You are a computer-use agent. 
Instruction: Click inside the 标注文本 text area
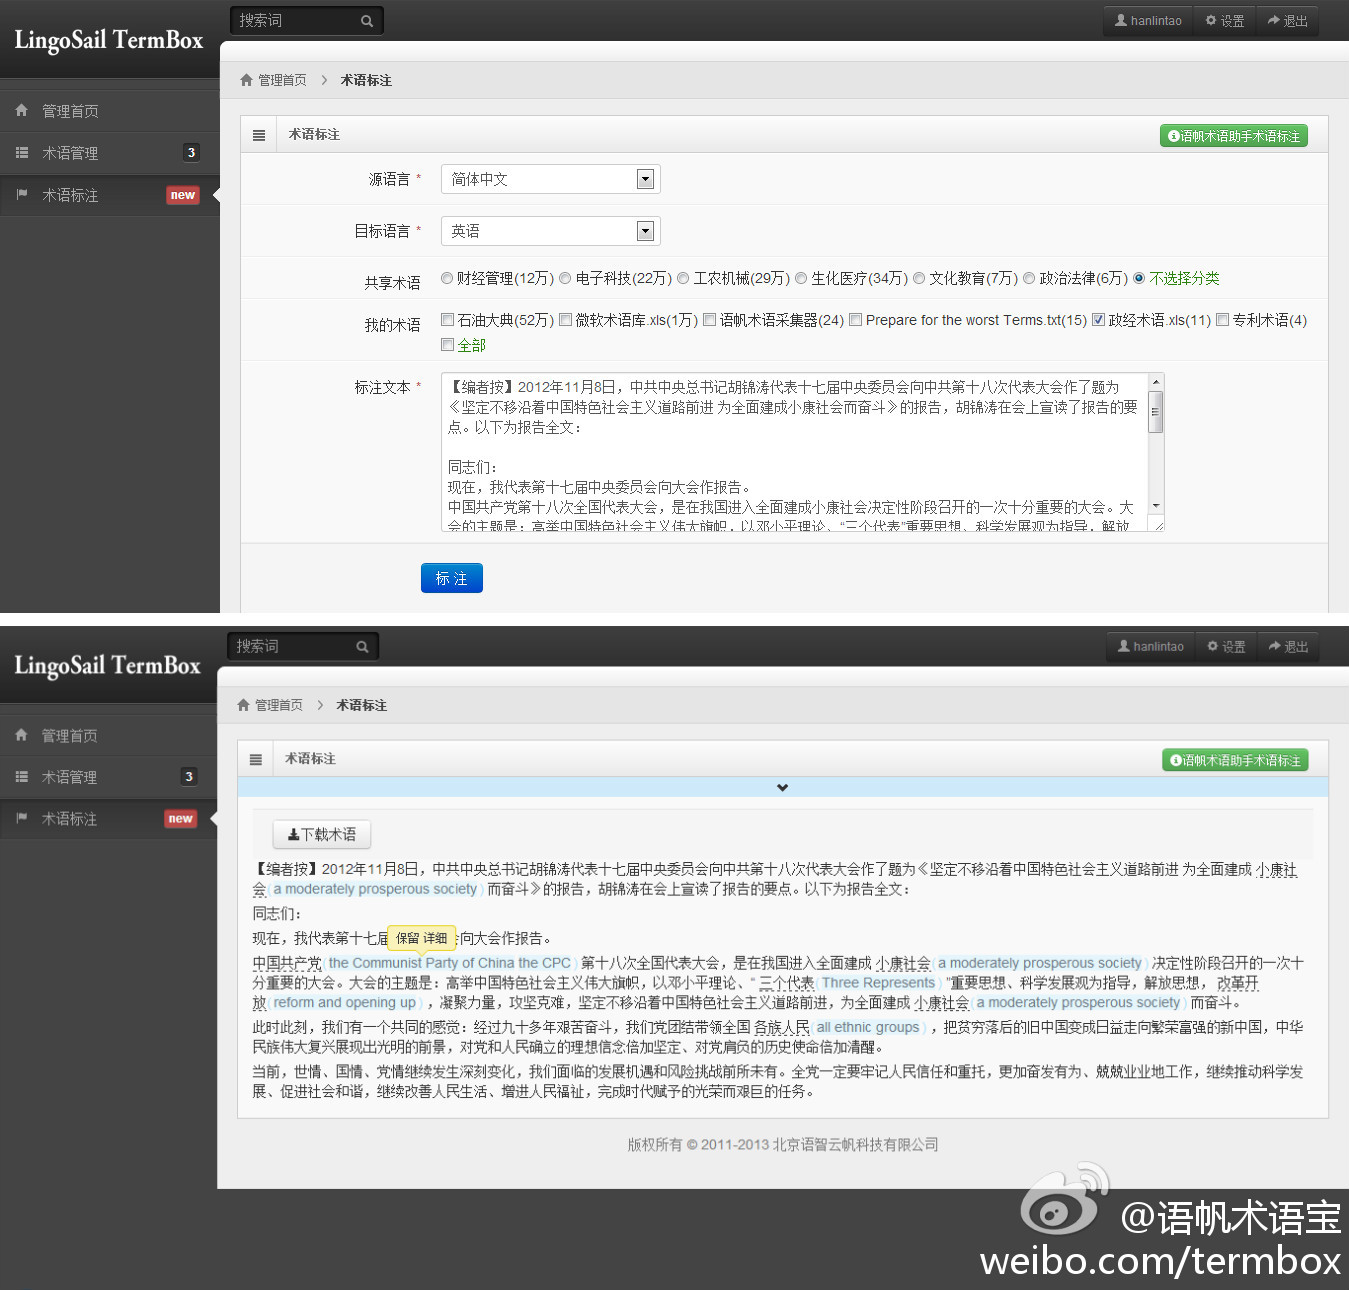pyautogui.click(x=795, y=452)
